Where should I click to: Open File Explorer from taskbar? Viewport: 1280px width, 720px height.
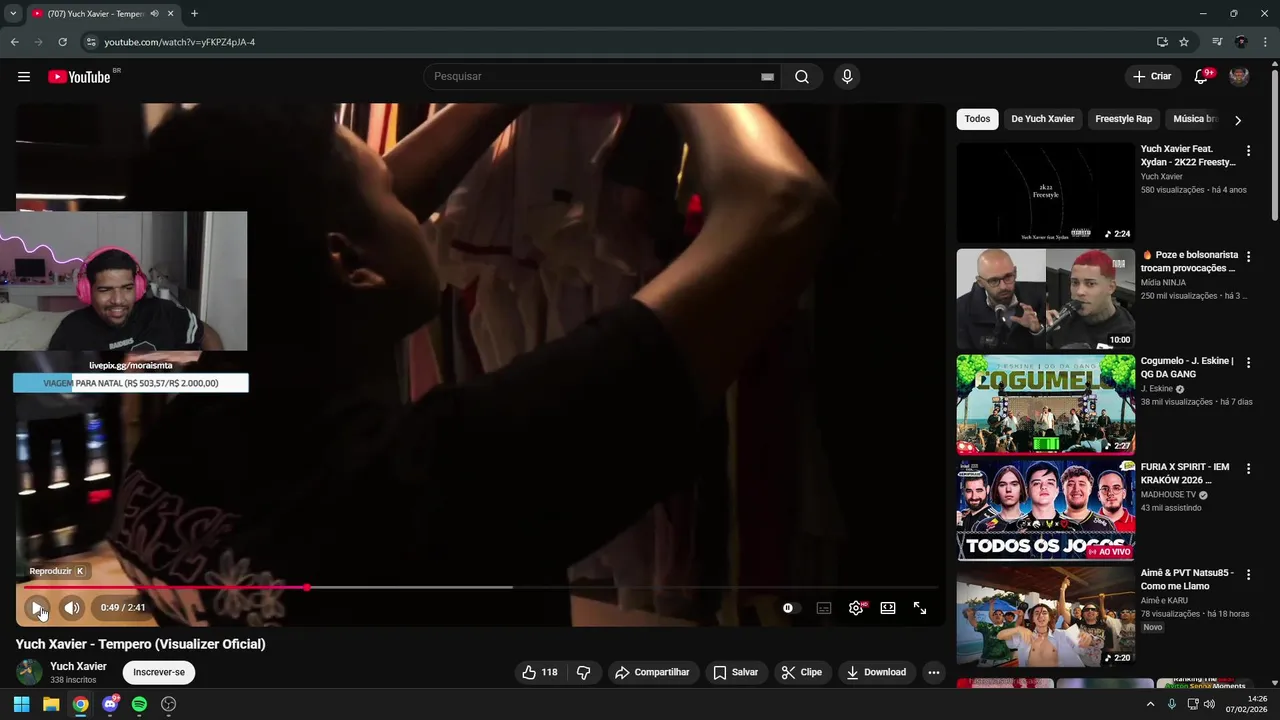tap(51, 704)
